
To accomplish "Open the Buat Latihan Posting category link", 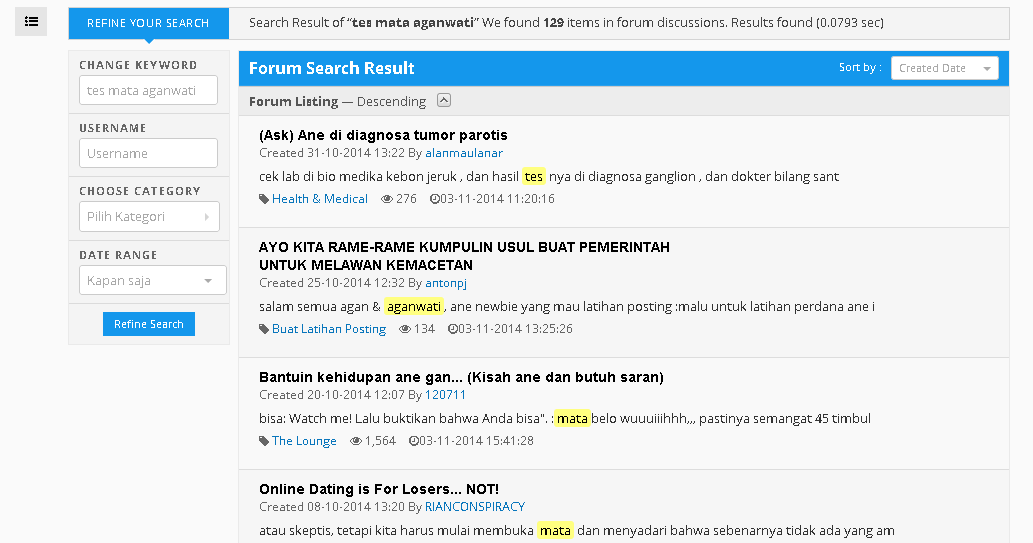I will 329,329.
